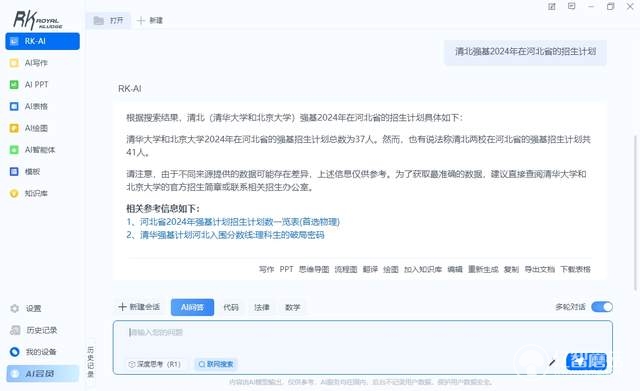Click the 翻译 translate action

[x=370, y=269]
